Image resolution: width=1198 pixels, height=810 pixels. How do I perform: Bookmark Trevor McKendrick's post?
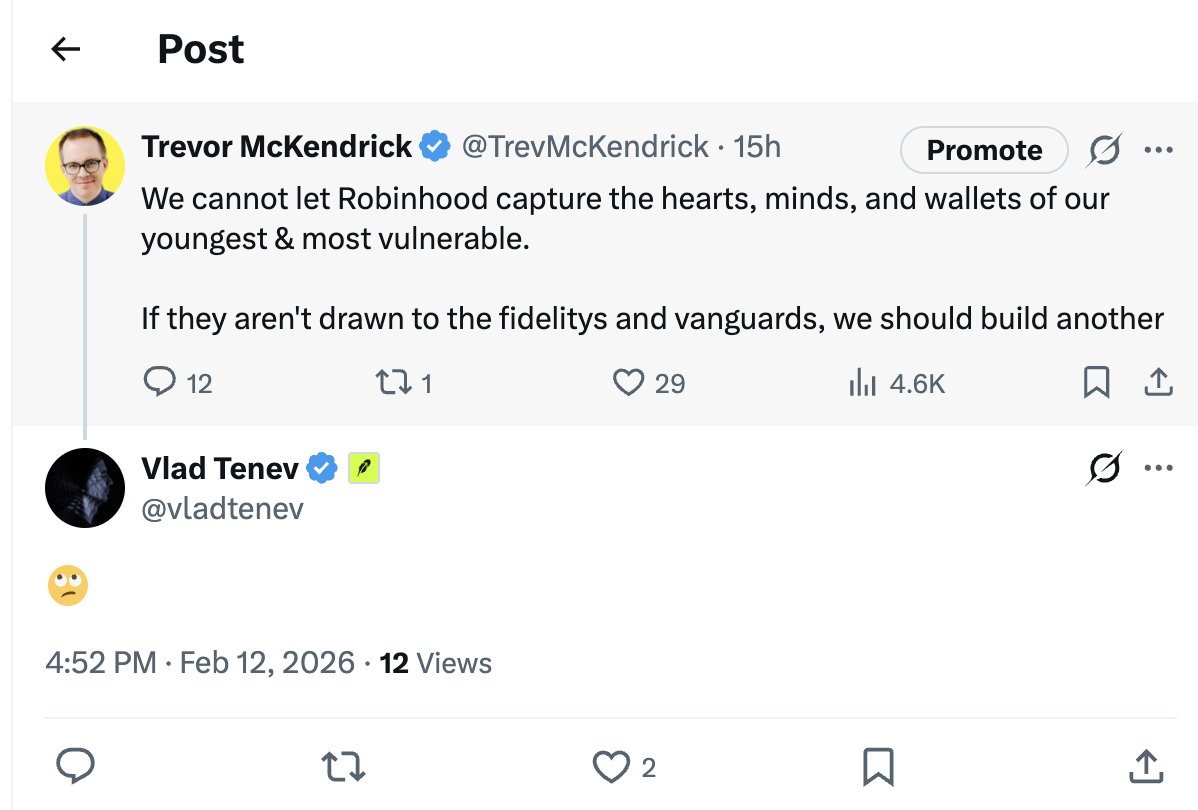click(x=1096, y=382)
